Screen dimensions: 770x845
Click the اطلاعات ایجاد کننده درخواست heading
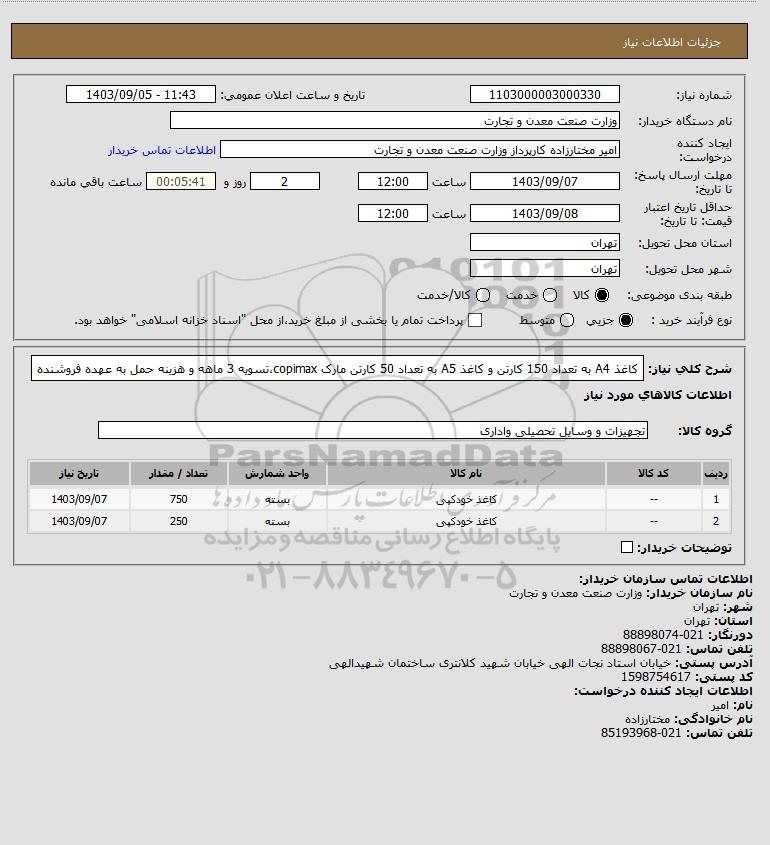(663, 691)
